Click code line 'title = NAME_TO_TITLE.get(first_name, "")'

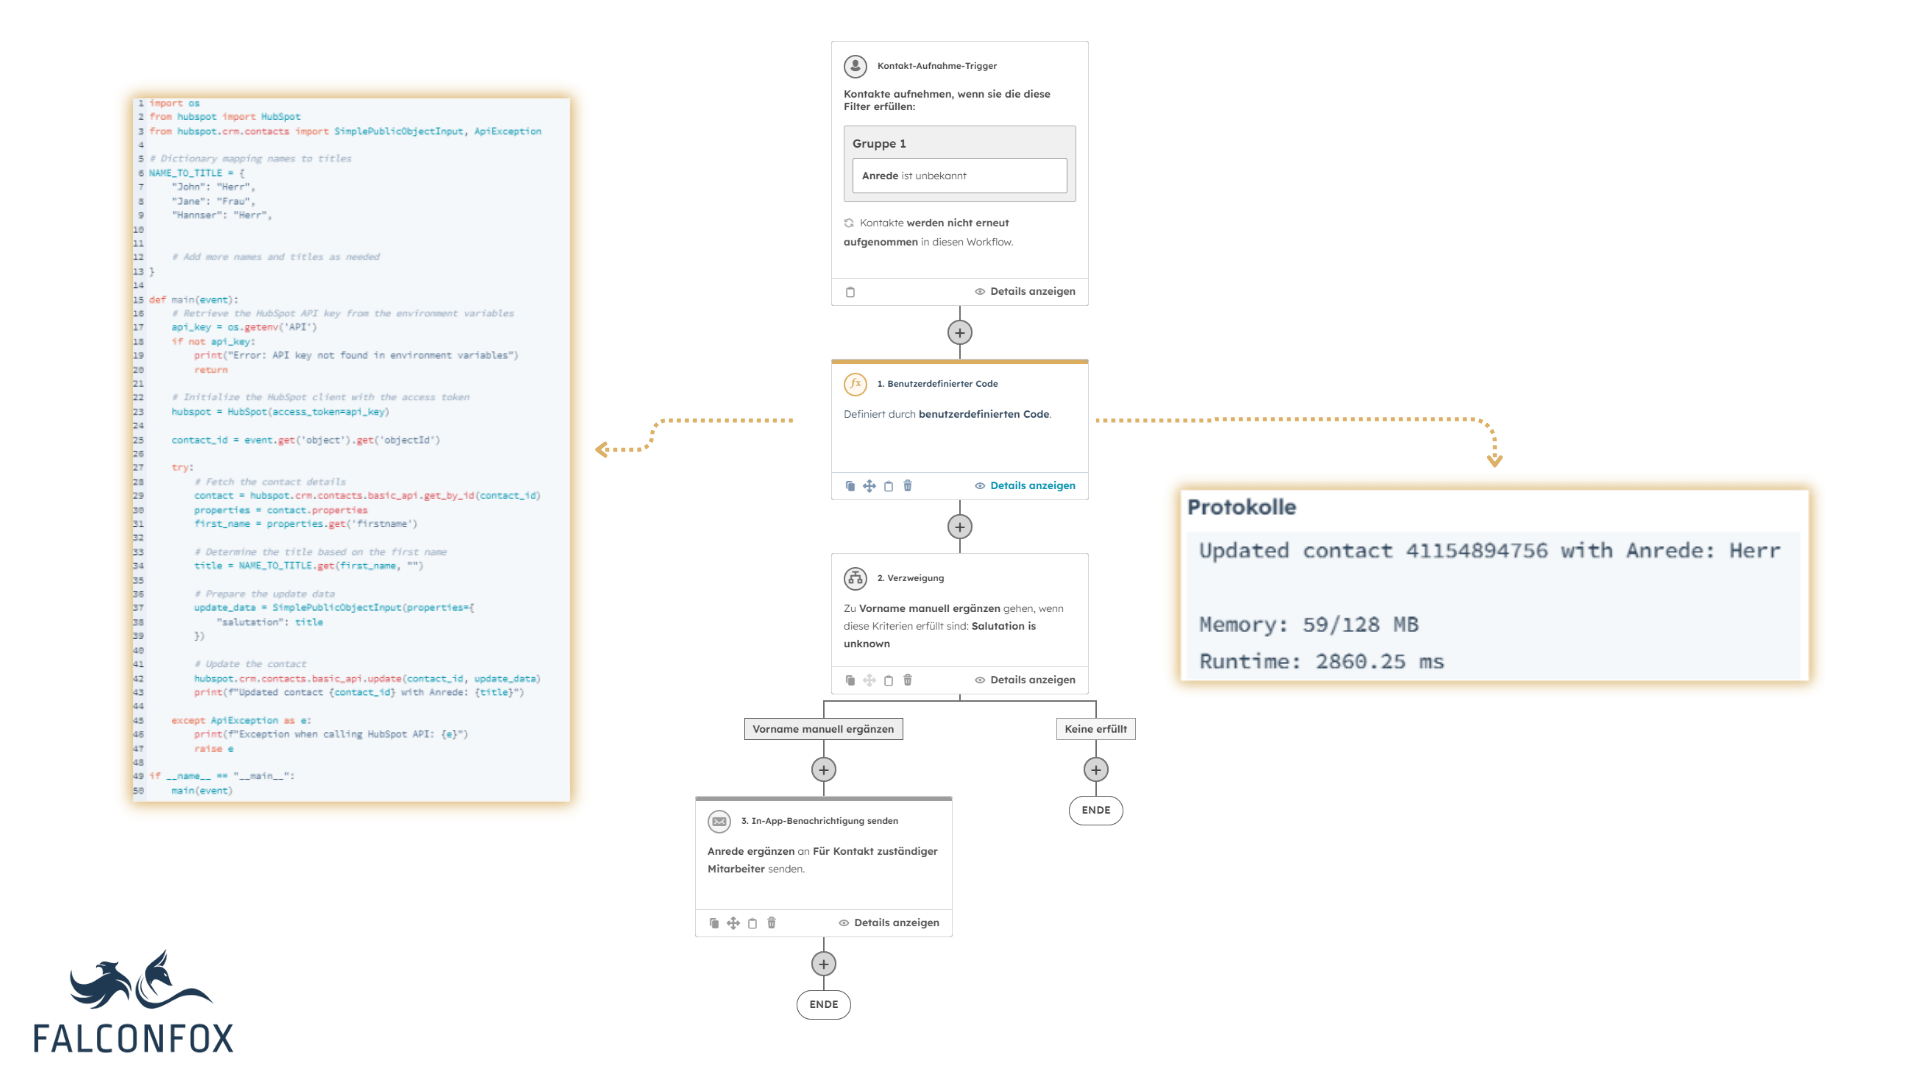[309, 566]
